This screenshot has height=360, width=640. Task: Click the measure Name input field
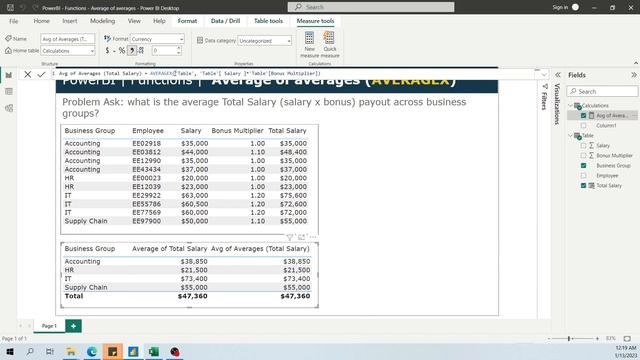click(68, 39)
